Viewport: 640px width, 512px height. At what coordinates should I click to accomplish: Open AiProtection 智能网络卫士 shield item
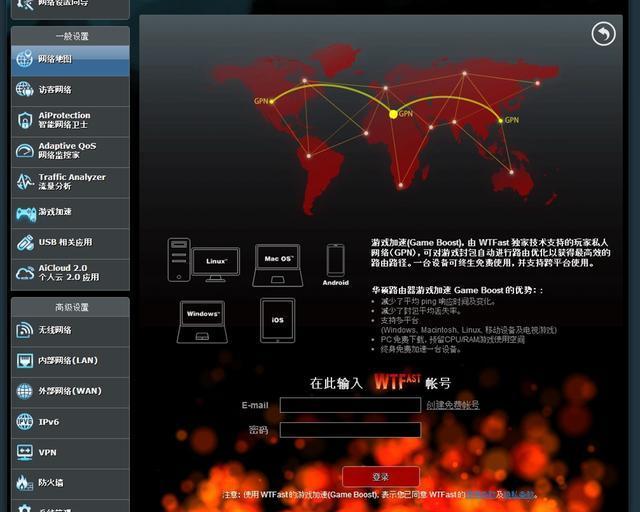[x=70, y=121]
